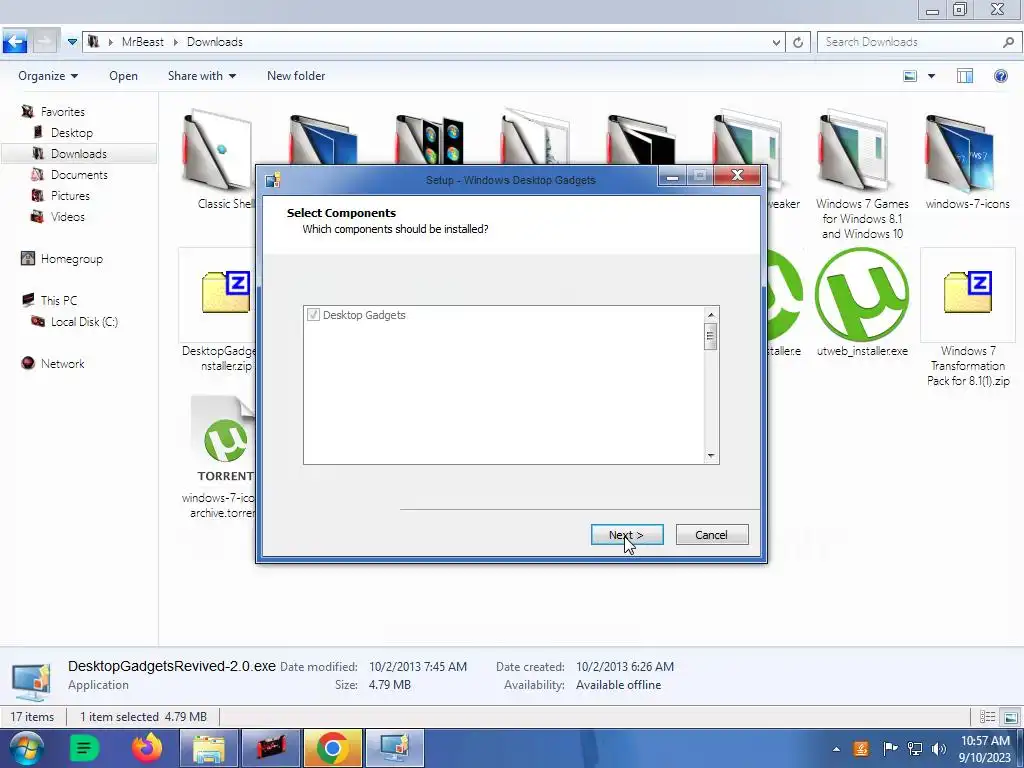Viewport: 1024px width, 768px height.
Task: Switch to large icons view in status bar
Action: [1010, 717]
